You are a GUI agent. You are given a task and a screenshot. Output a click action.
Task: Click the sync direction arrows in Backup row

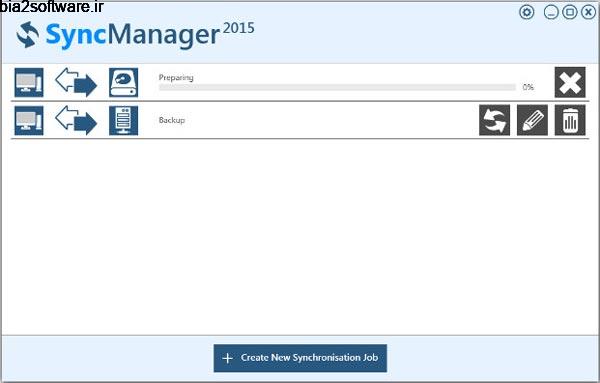tap(76, 120)
